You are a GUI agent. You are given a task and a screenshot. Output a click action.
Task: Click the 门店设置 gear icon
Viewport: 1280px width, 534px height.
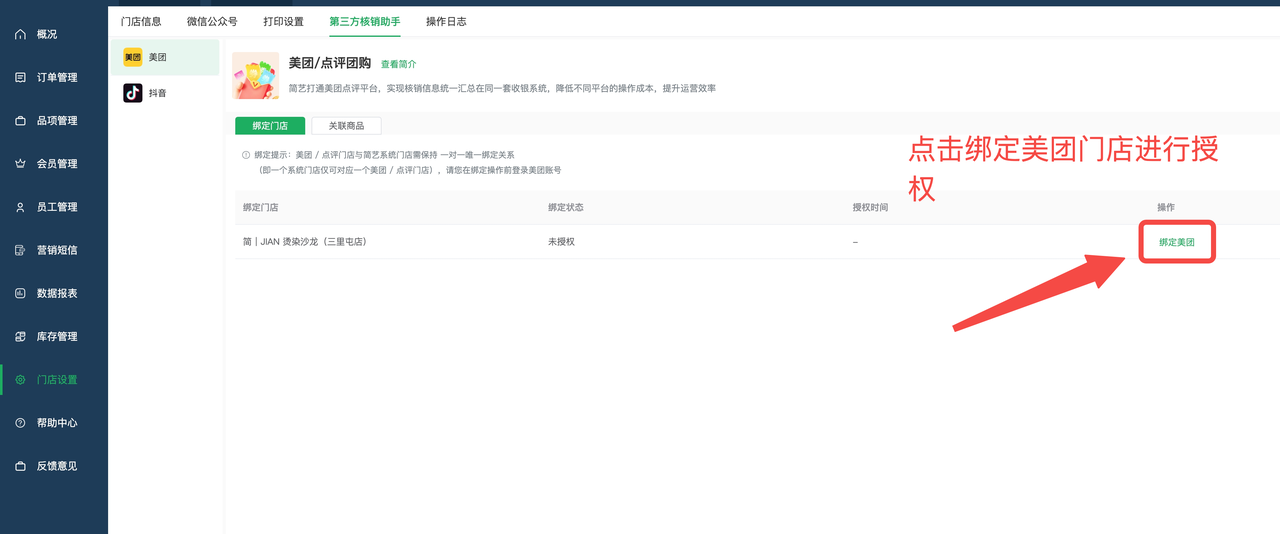20,380
